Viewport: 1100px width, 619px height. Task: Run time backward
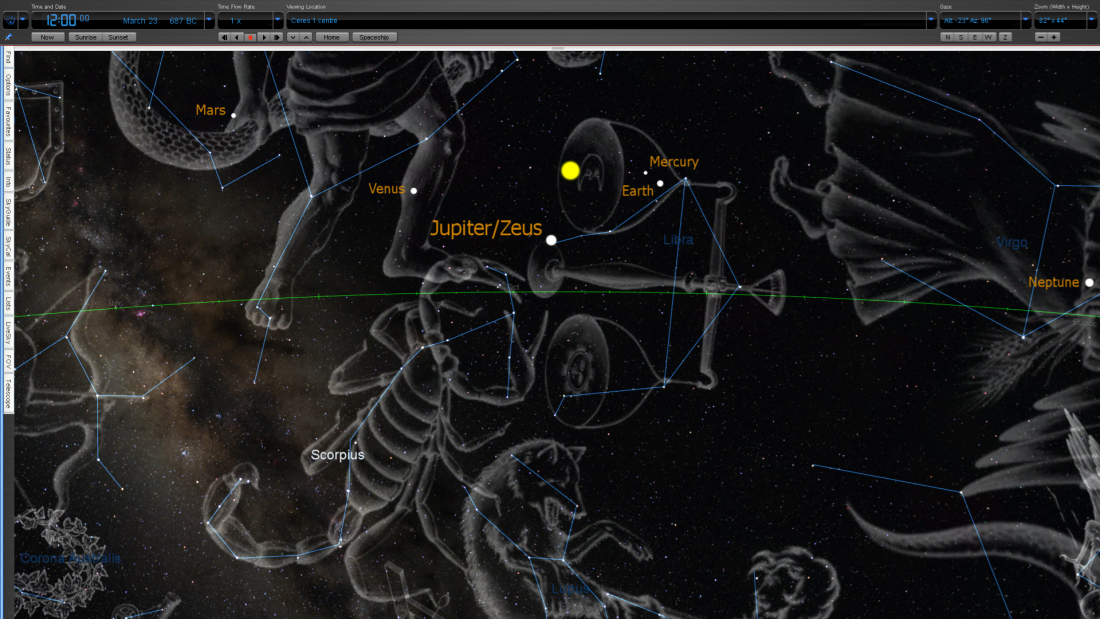[x=237, y=37]
